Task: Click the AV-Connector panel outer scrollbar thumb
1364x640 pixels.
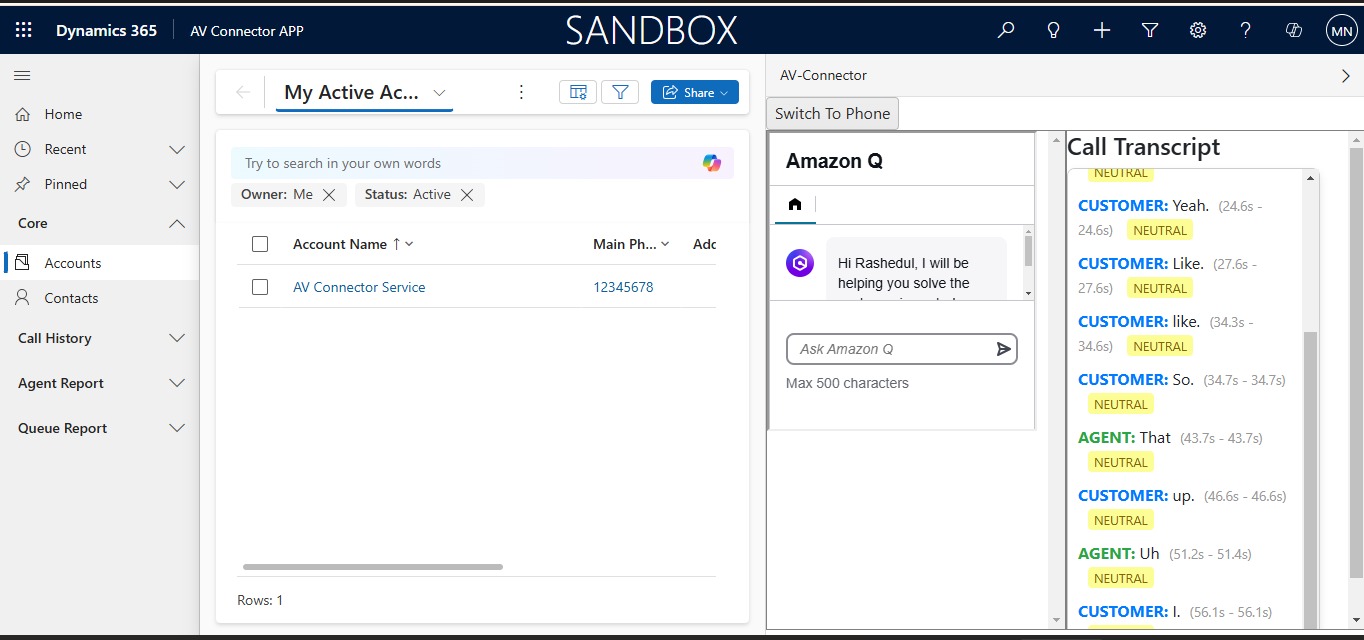Action: coord(1356,362)
